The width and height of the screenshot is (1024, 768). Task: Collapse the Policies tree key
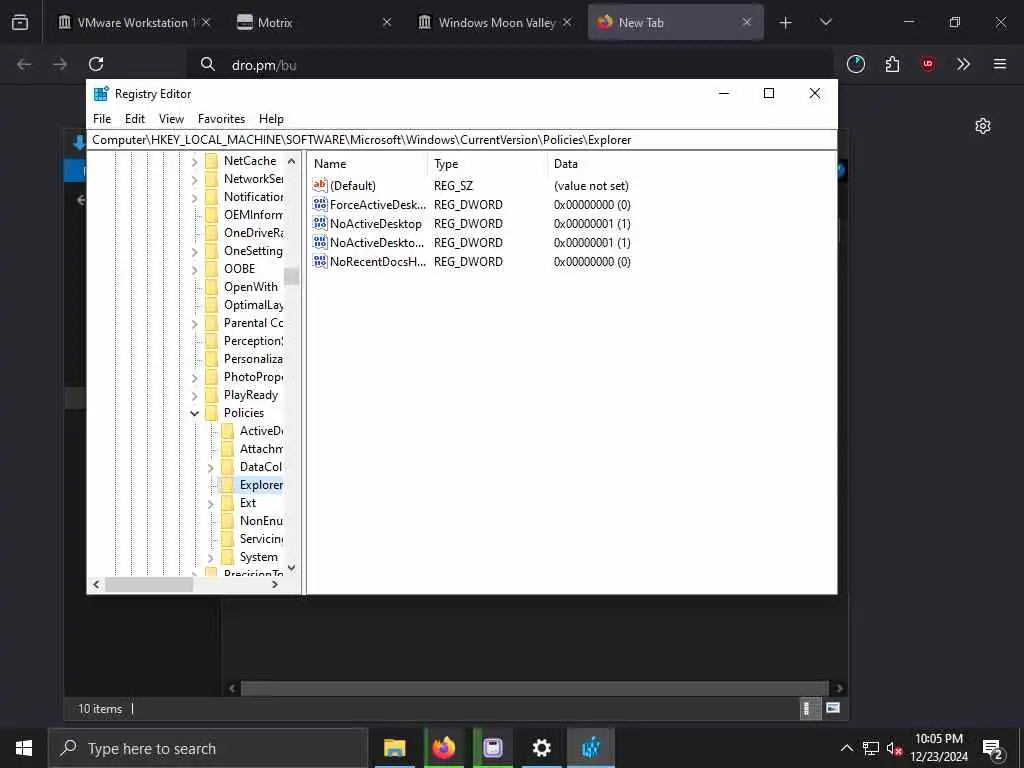coord(195,413)
